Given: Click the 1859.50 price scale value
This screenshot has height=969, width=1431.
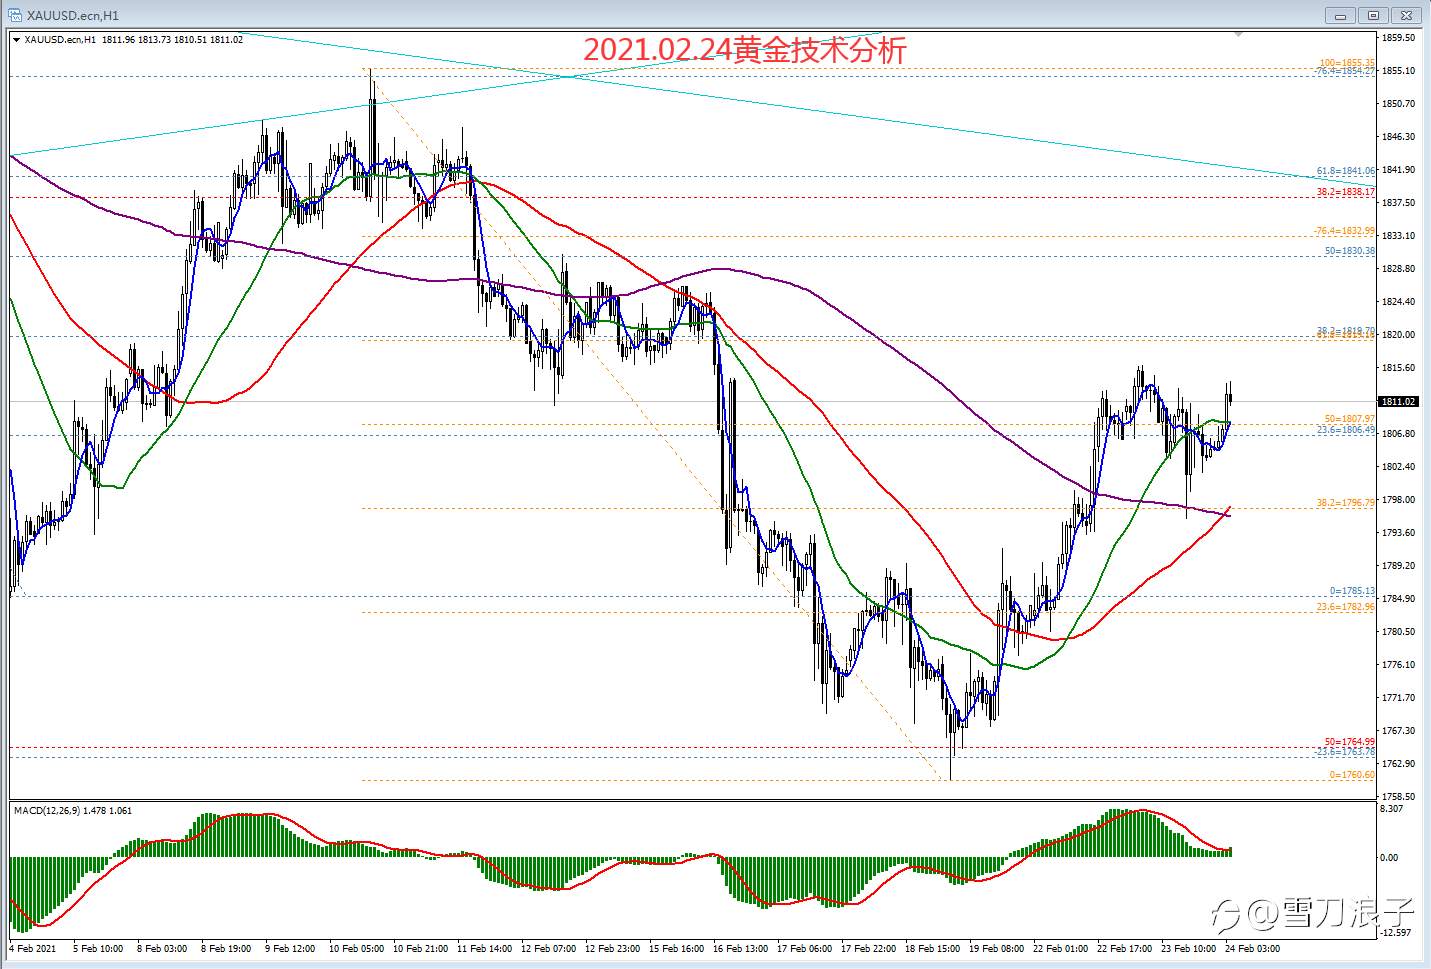Looking at the screenshot, I should 1398,38.
